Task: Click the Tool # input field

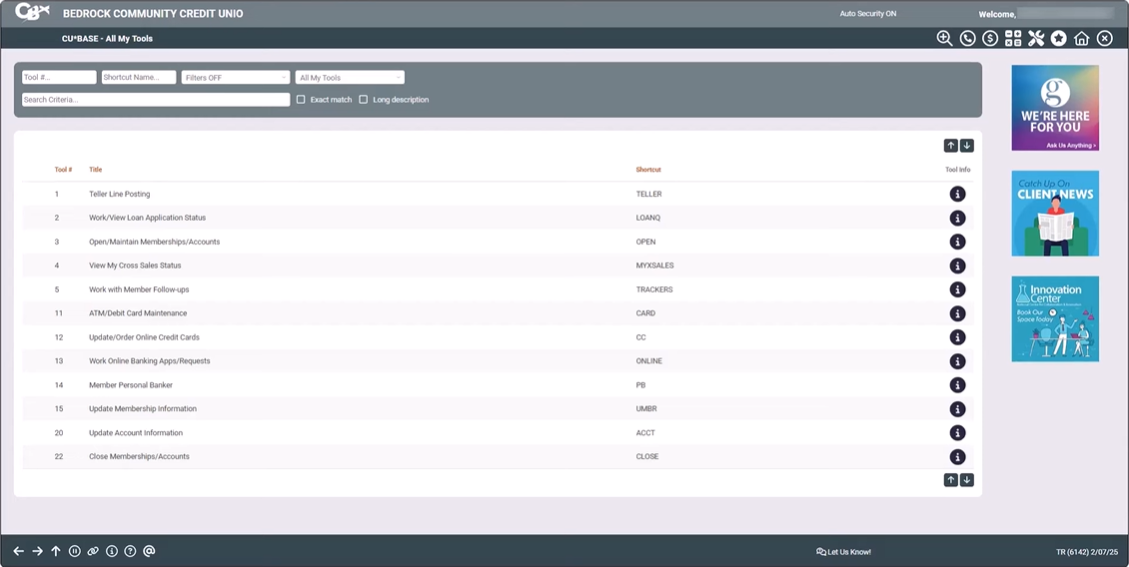Action: [x=59, y=77]
